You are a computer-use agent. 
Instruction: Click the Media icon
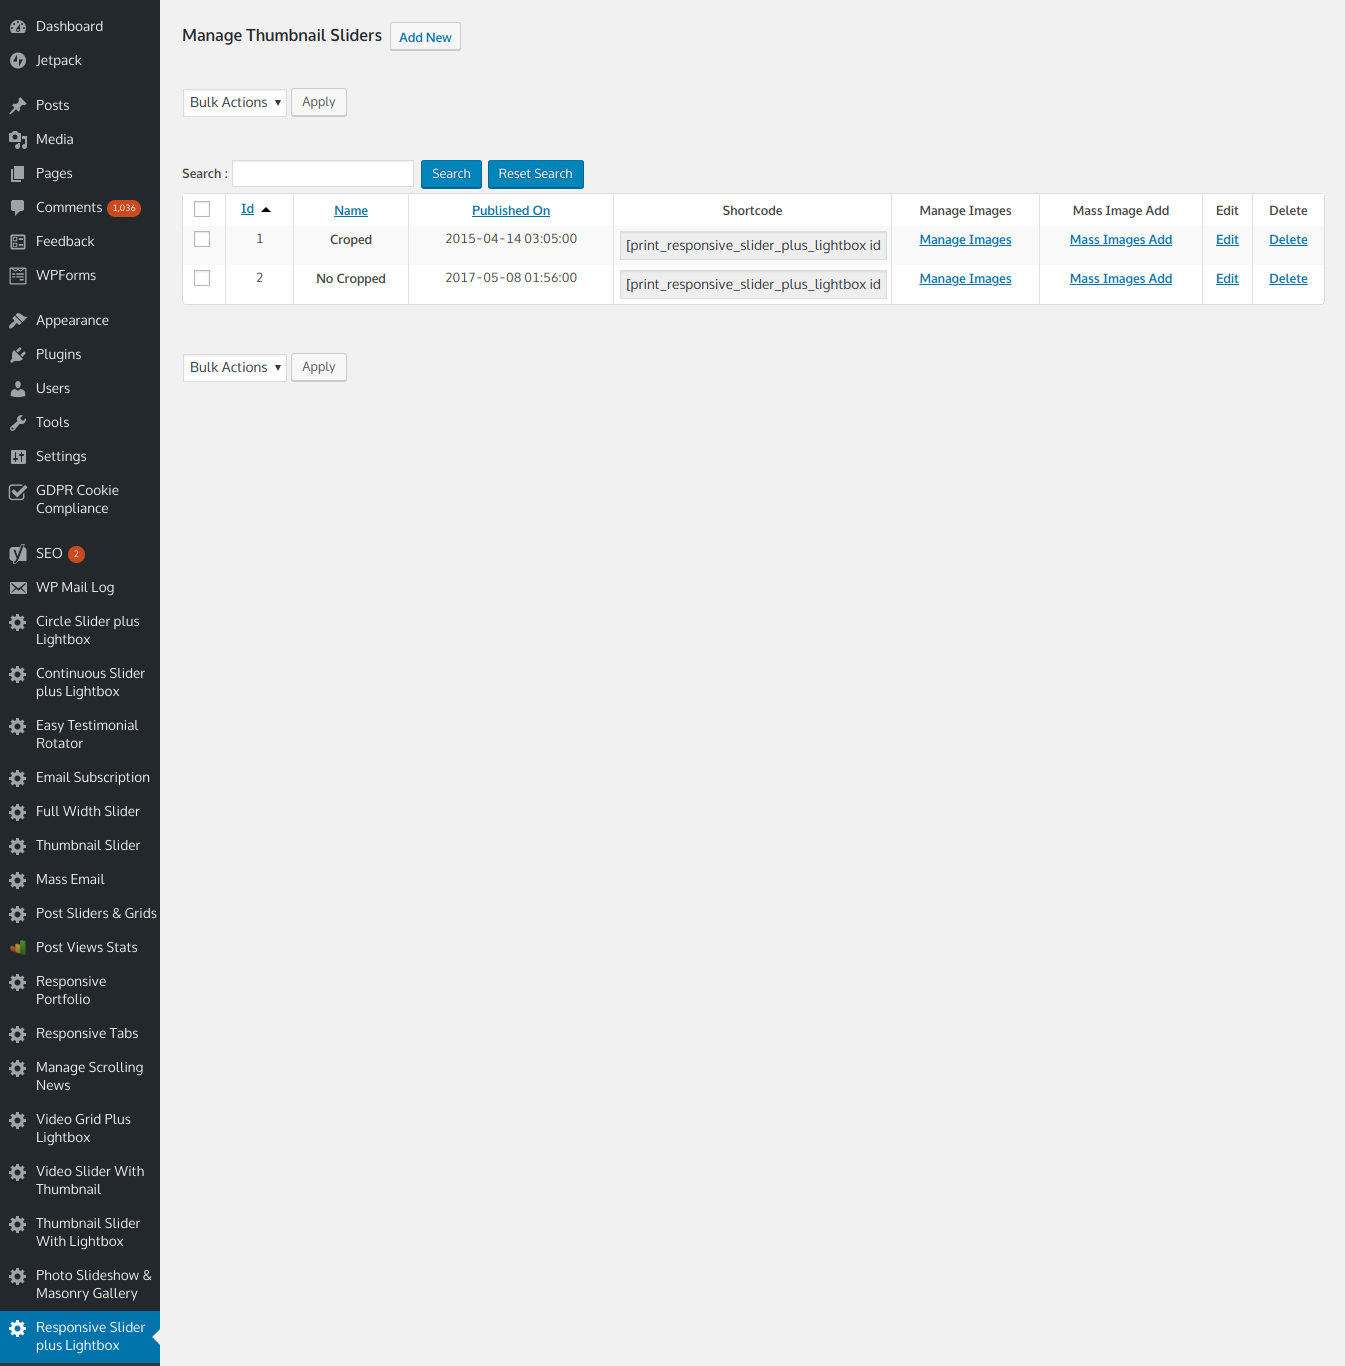click(18, 140)
